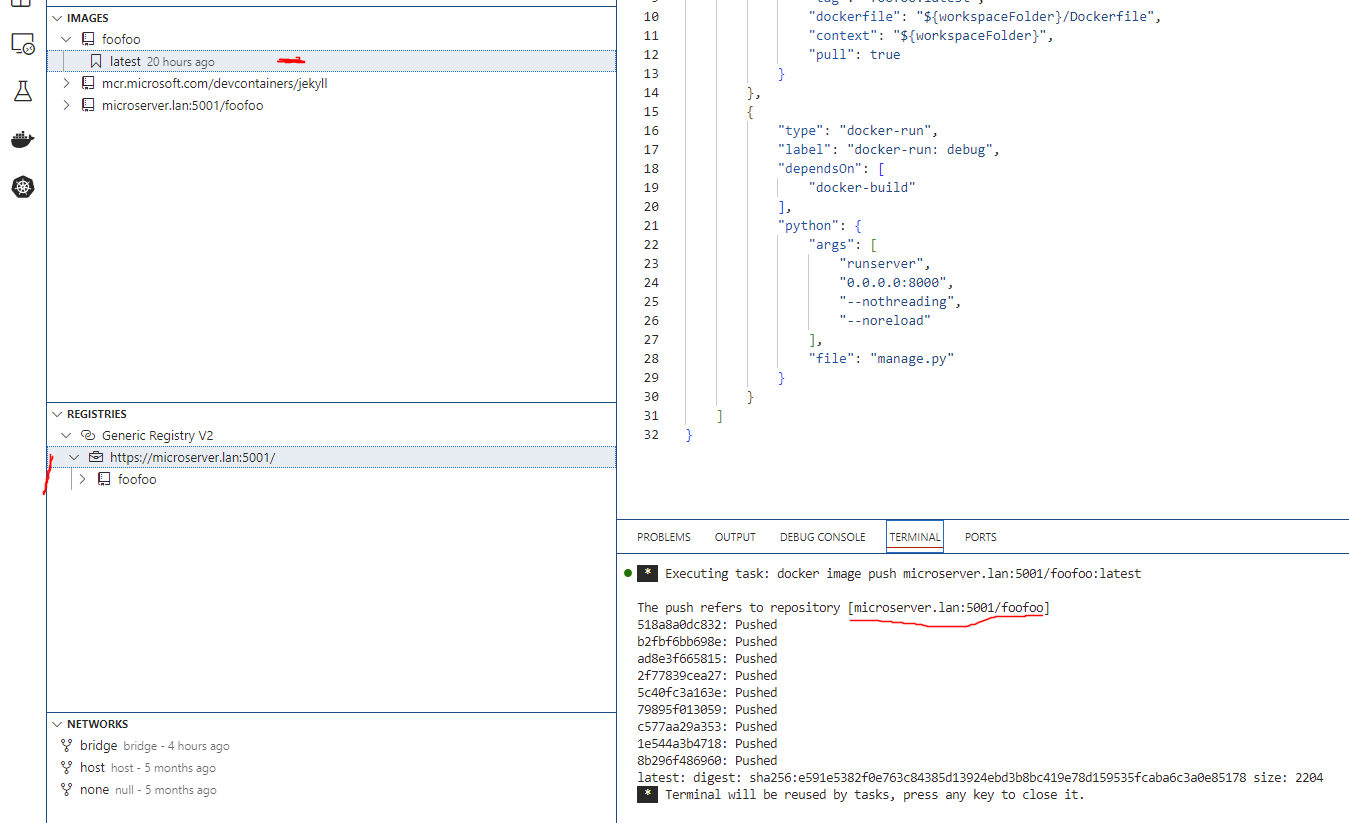The width and height of the screenshot is (1349, 823).
Task: Click the microserver.lan:5001/foofoo label in IMAGES
Action: coord(182,106)
